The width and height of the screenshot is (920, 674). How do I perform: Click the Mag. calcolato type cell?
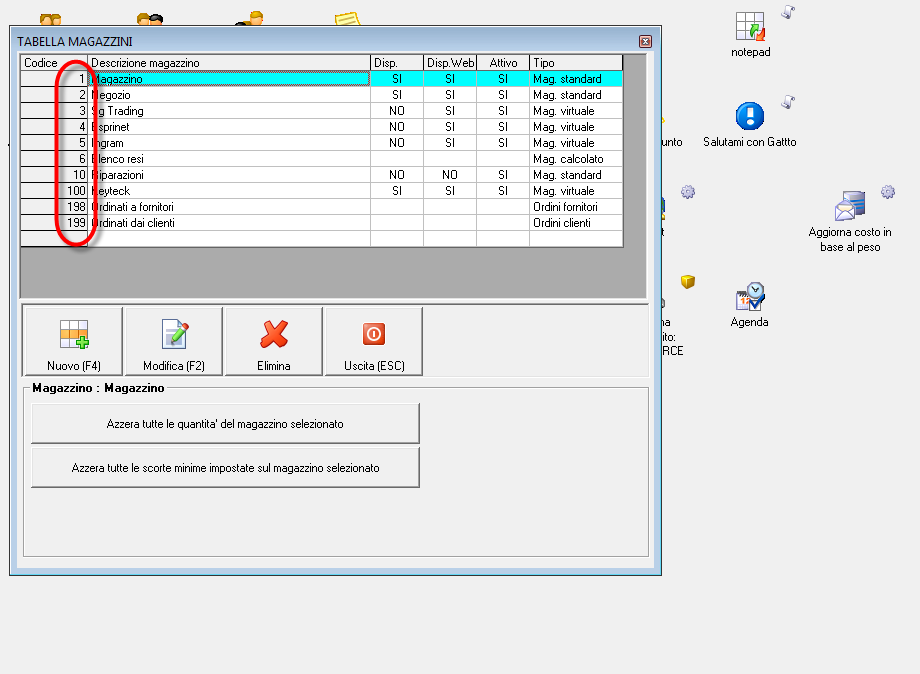(x=576, y=158)
